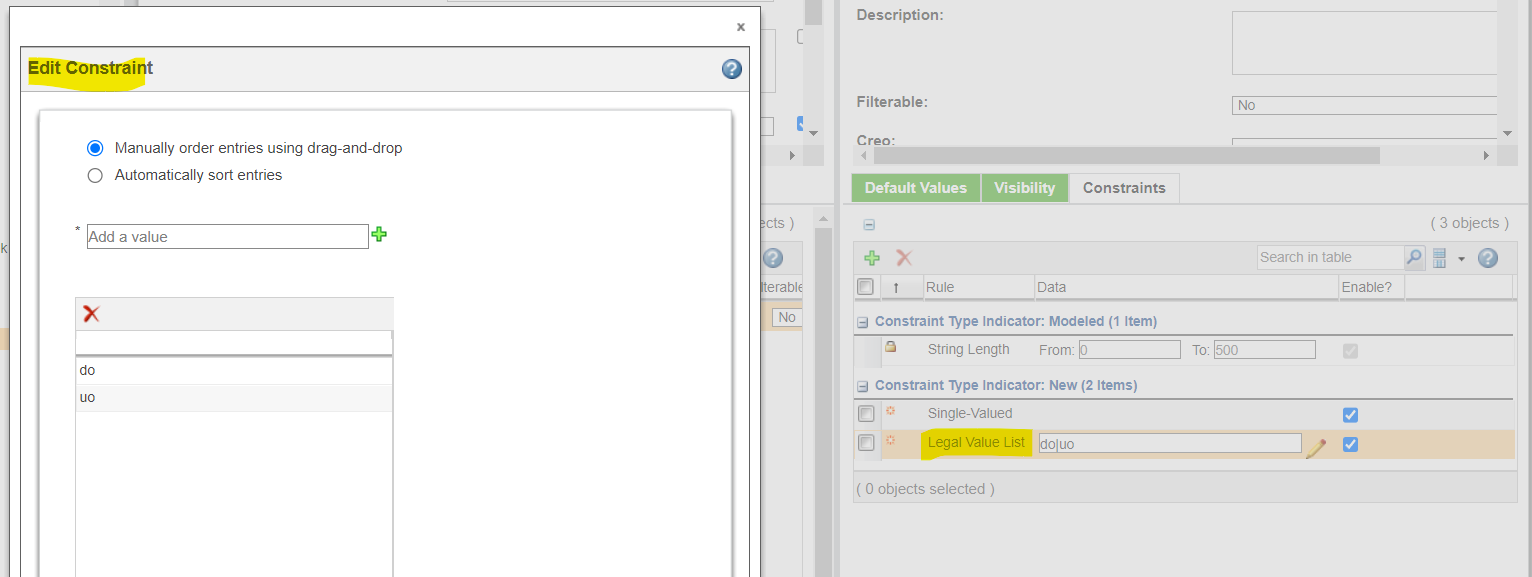Click the magnifier to search in table
Viewport: 1532px width, 577px height.
pos(1413,257)
